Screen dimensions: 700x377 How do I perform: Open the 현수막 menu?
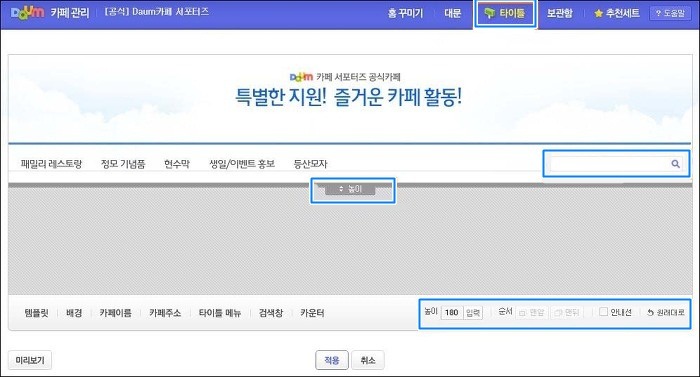pos(177,164)
